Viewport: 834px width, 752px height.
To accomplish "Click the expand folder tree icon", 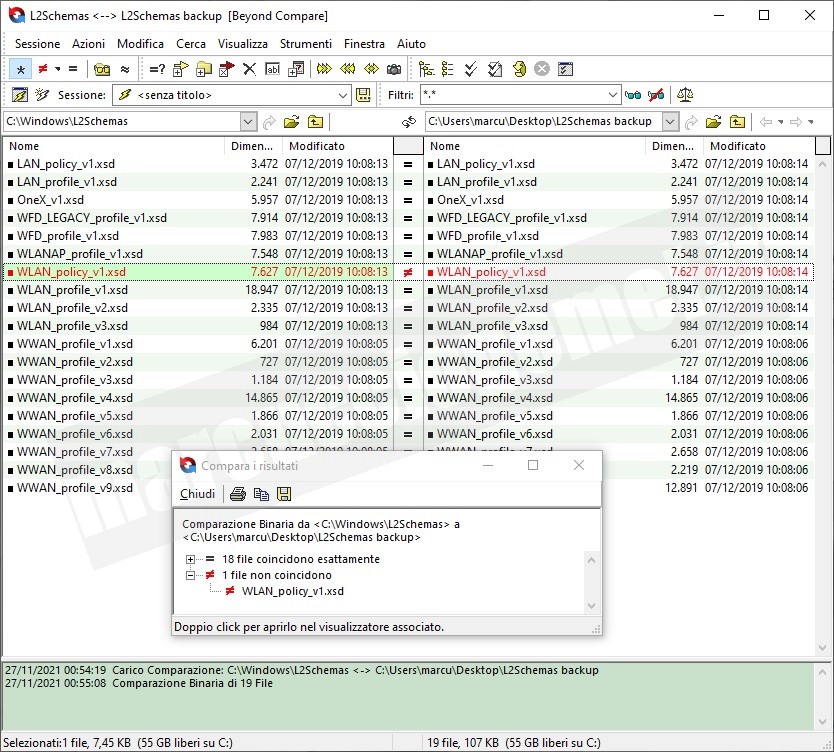I will click(426, 69).
